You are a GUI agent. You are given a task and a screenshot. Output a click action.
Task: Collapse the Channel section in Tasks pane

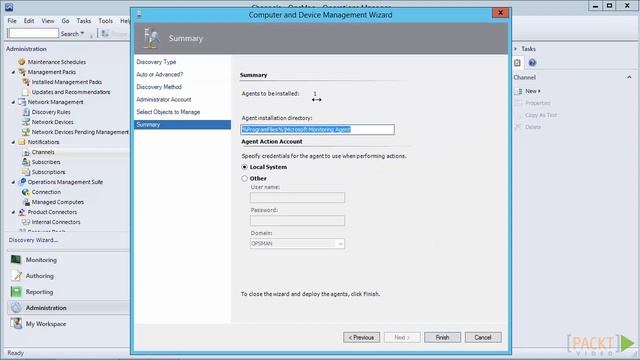point(629,77)
